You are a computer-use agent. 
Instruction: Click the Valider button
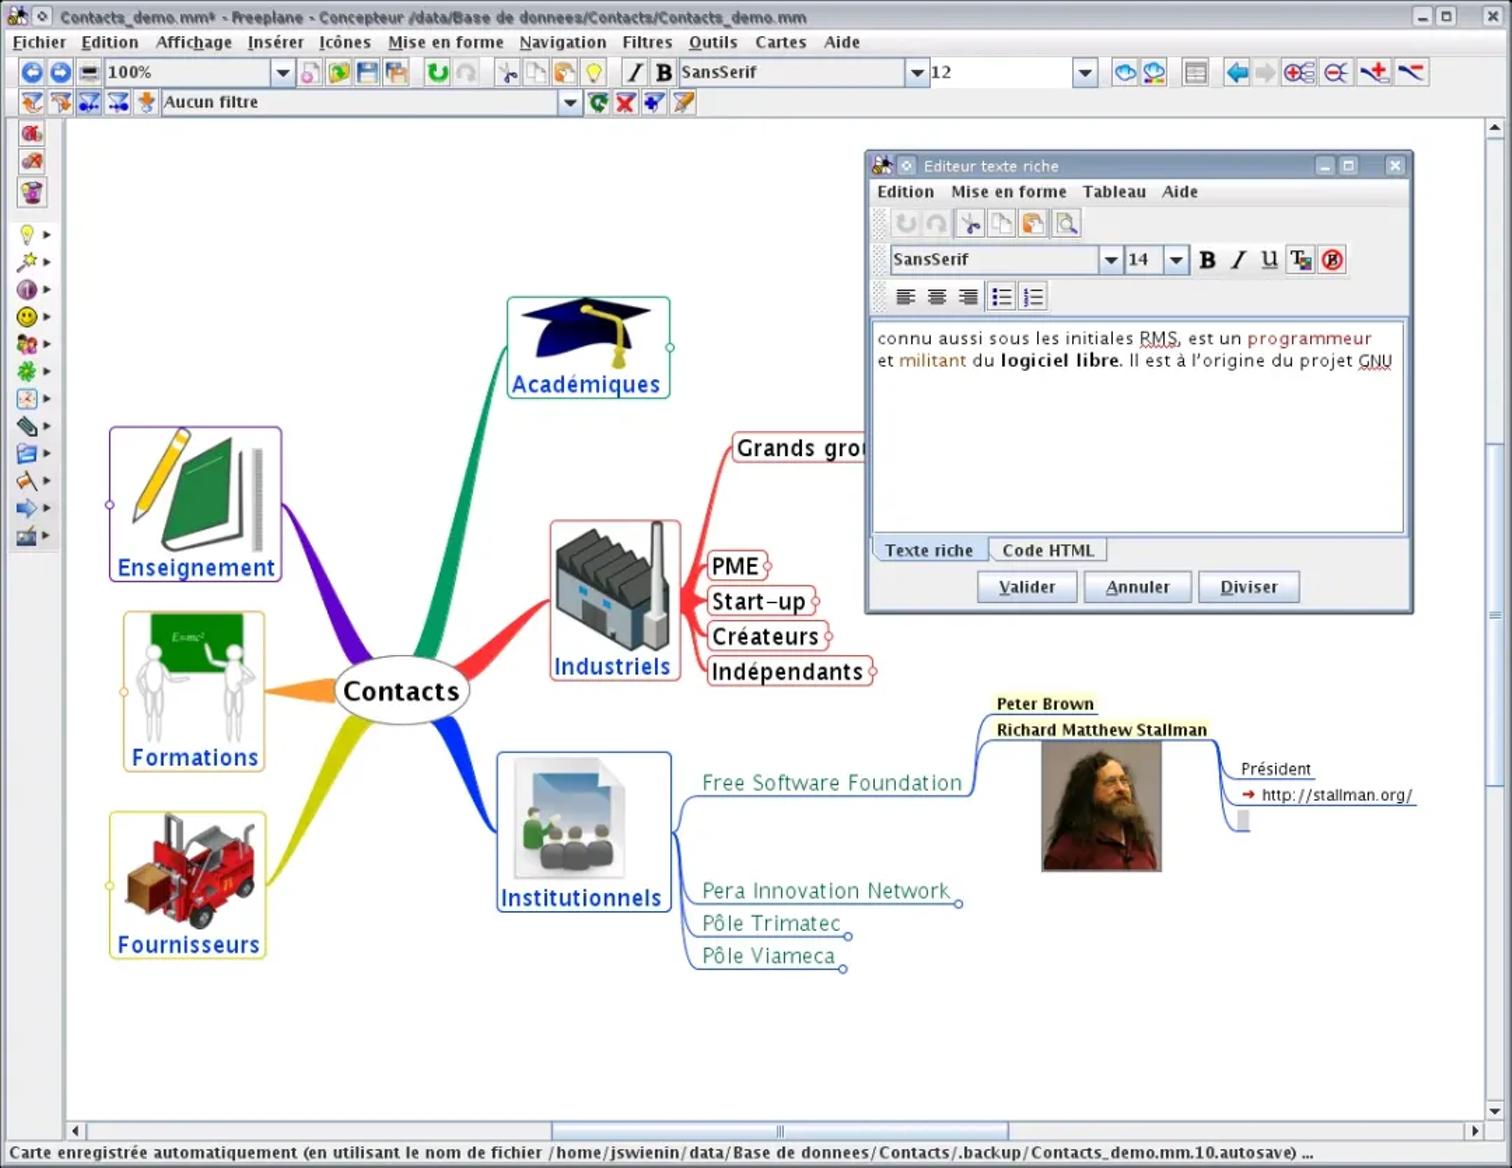1027,587
